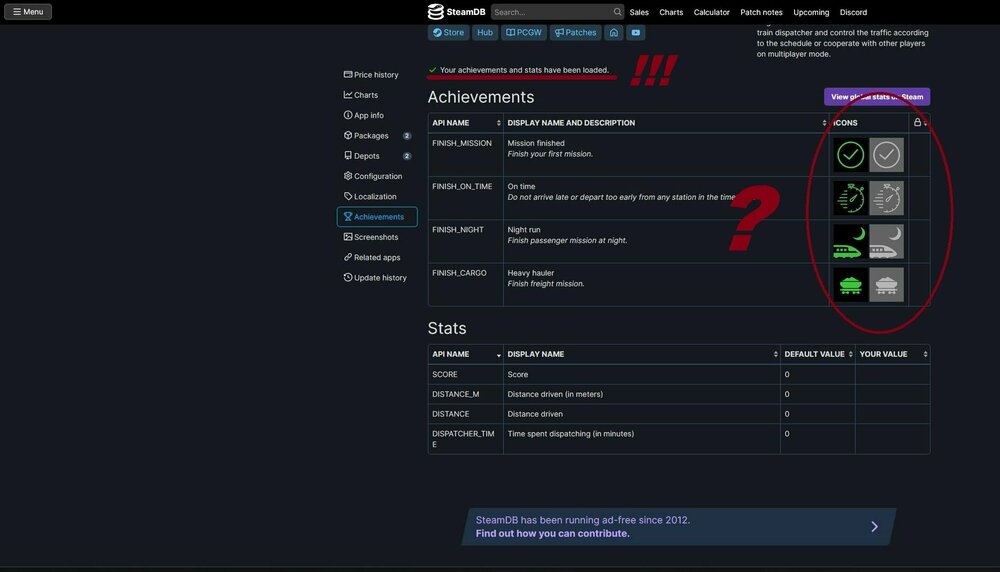The width and height of the screenshot is (1000, 572).
Task: Sort by DISPLAY NAME AND DESCRIPTION column
Action: coord(666,123)
